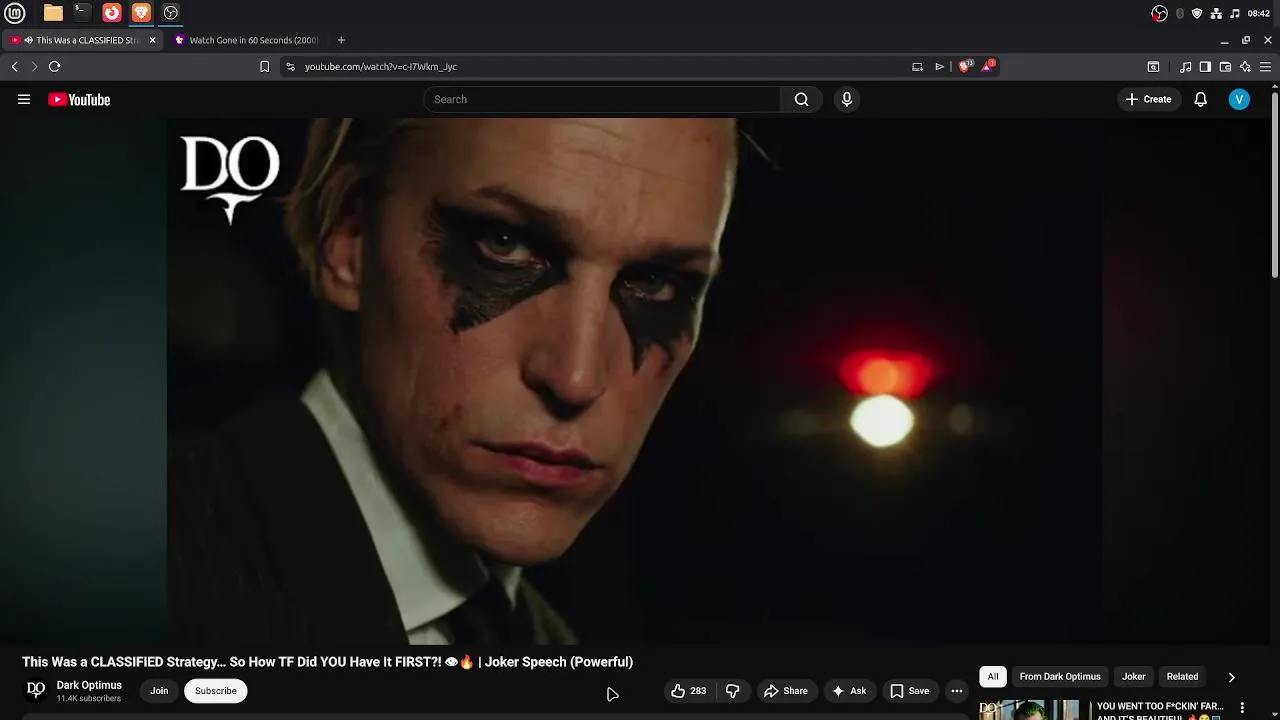Focus the YouTube Search field
This screenshot has width=1280, height=720.
point(602,99)
